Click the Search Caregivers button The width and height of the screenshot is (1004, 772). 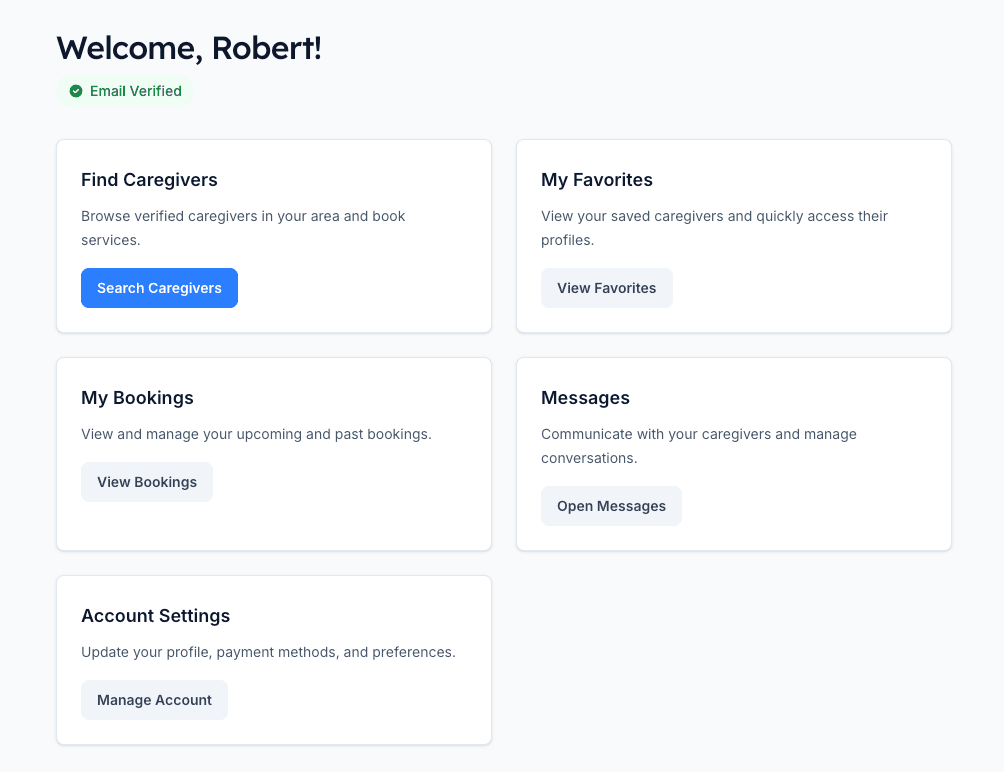[159, 288]
